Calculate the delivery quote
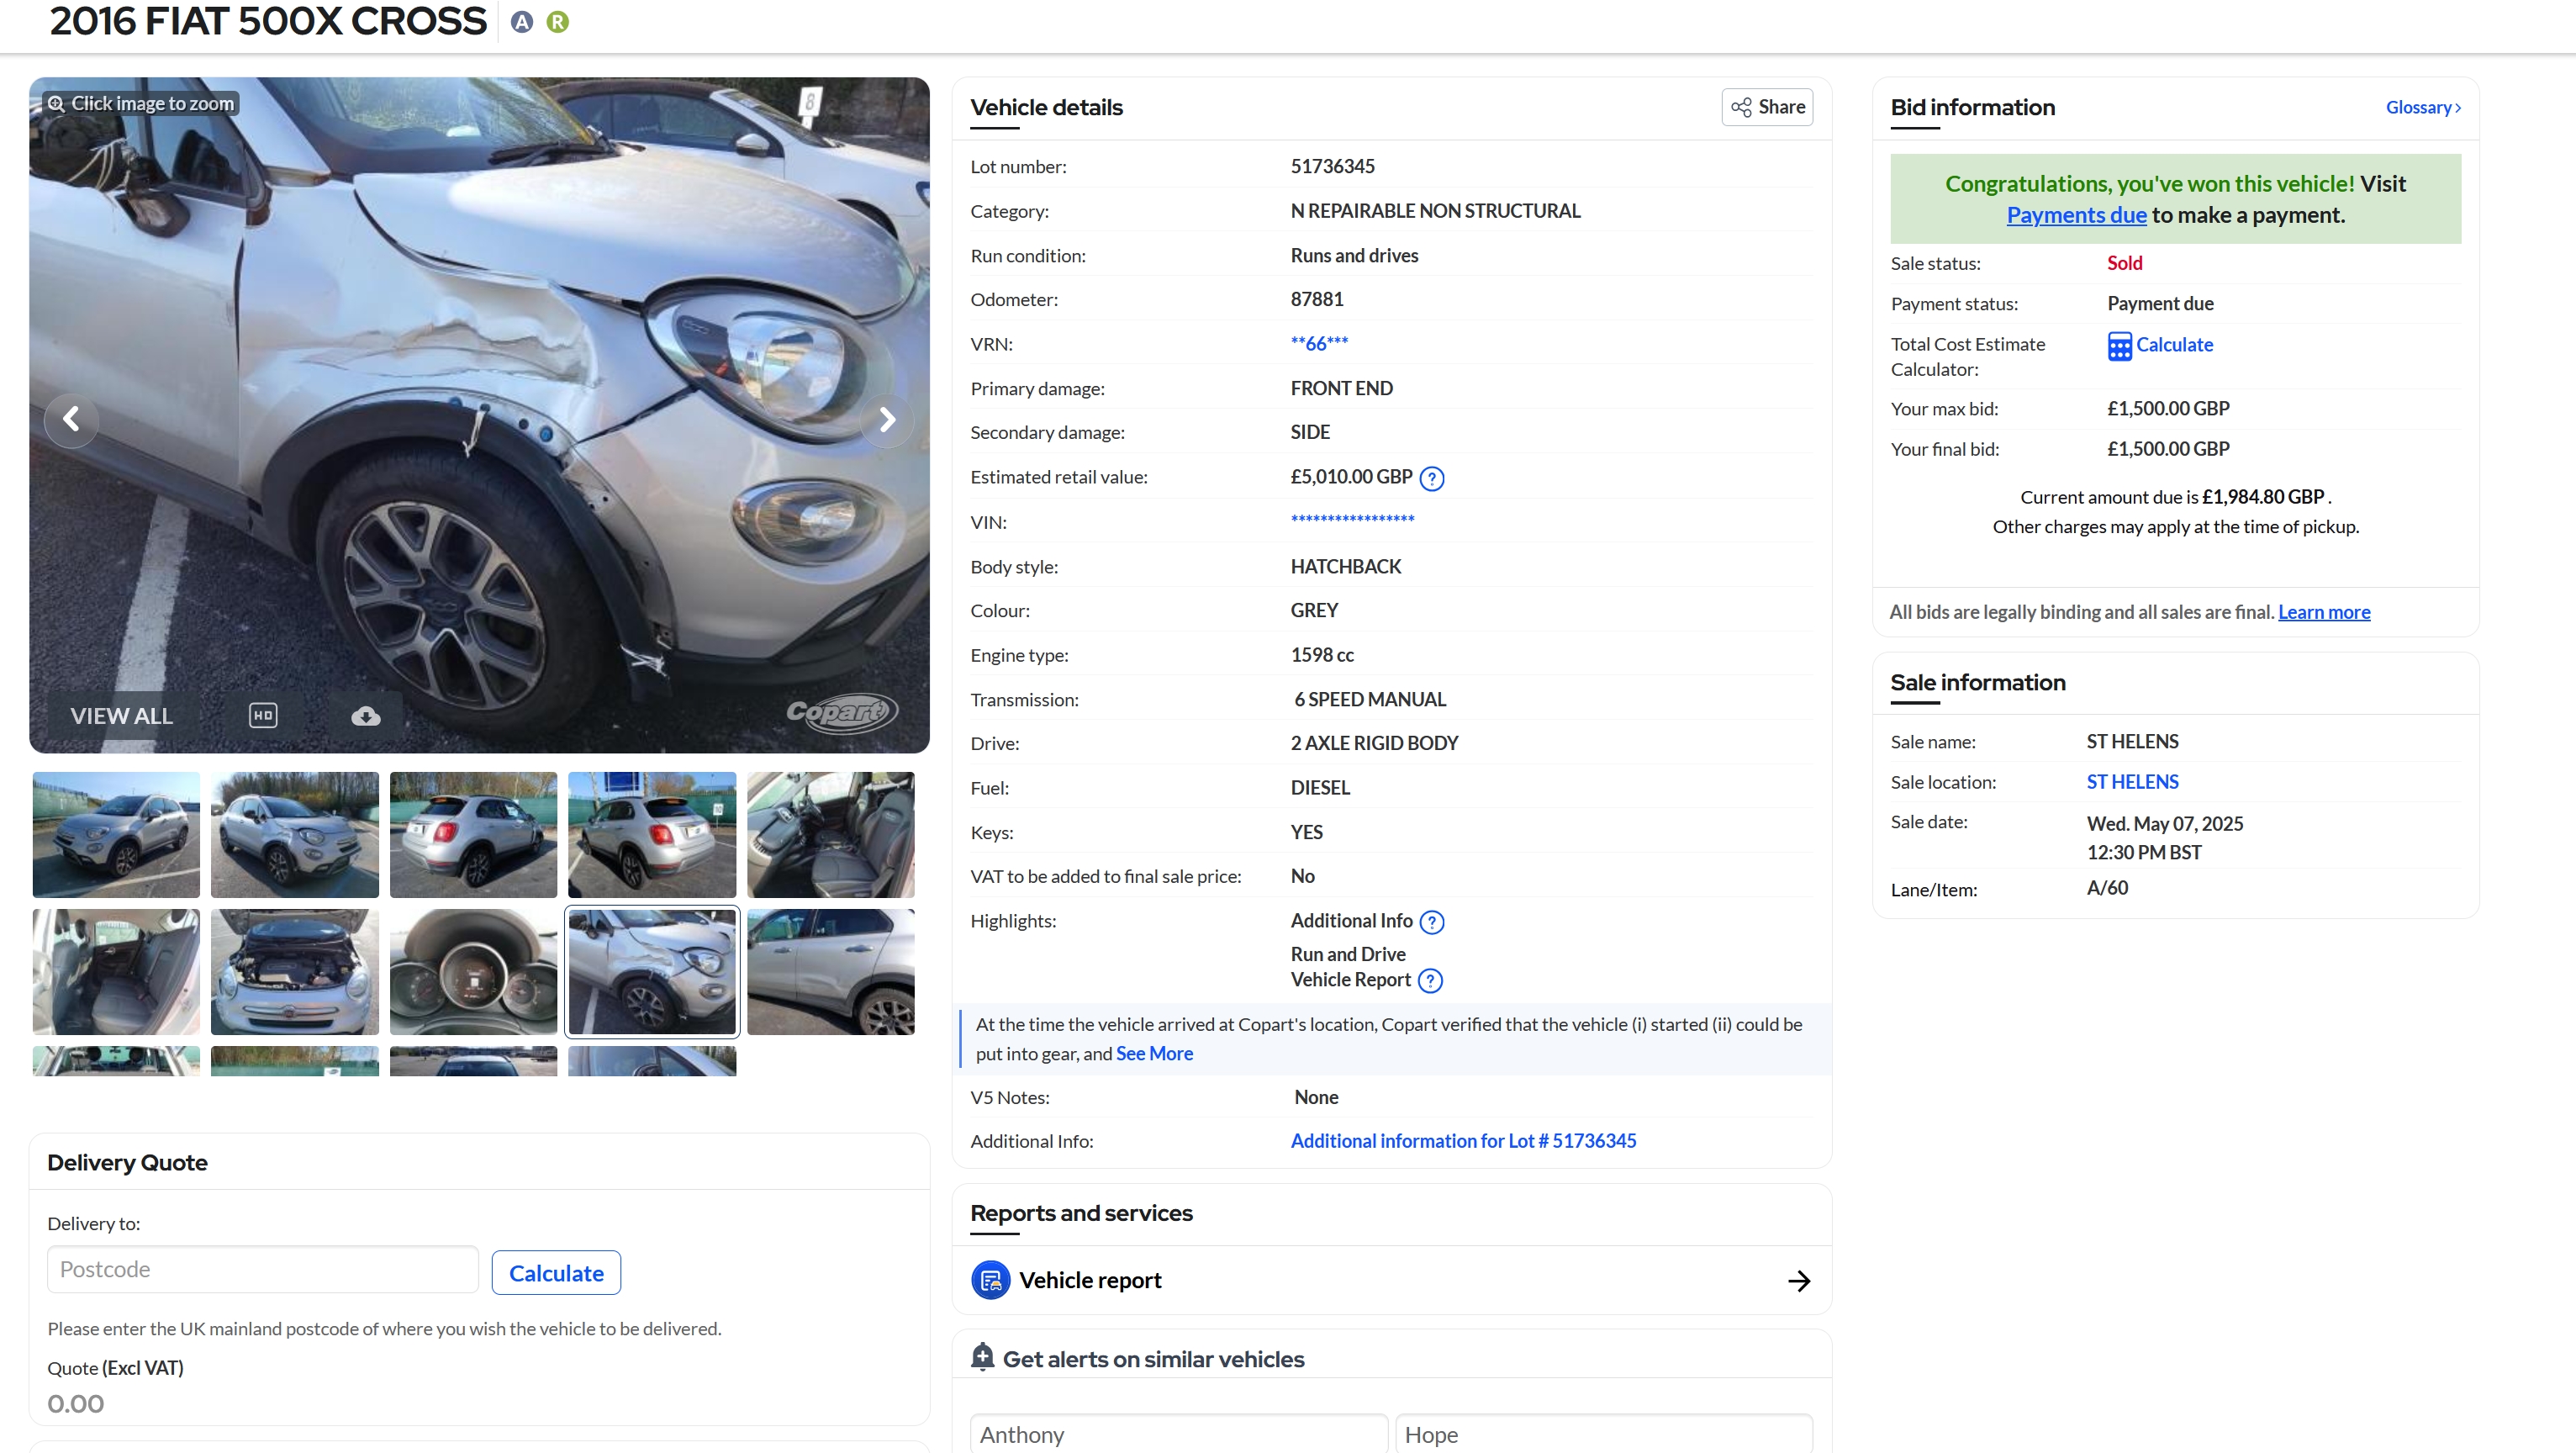This screenshot has height=1453, width=2576. point(556,1273)
